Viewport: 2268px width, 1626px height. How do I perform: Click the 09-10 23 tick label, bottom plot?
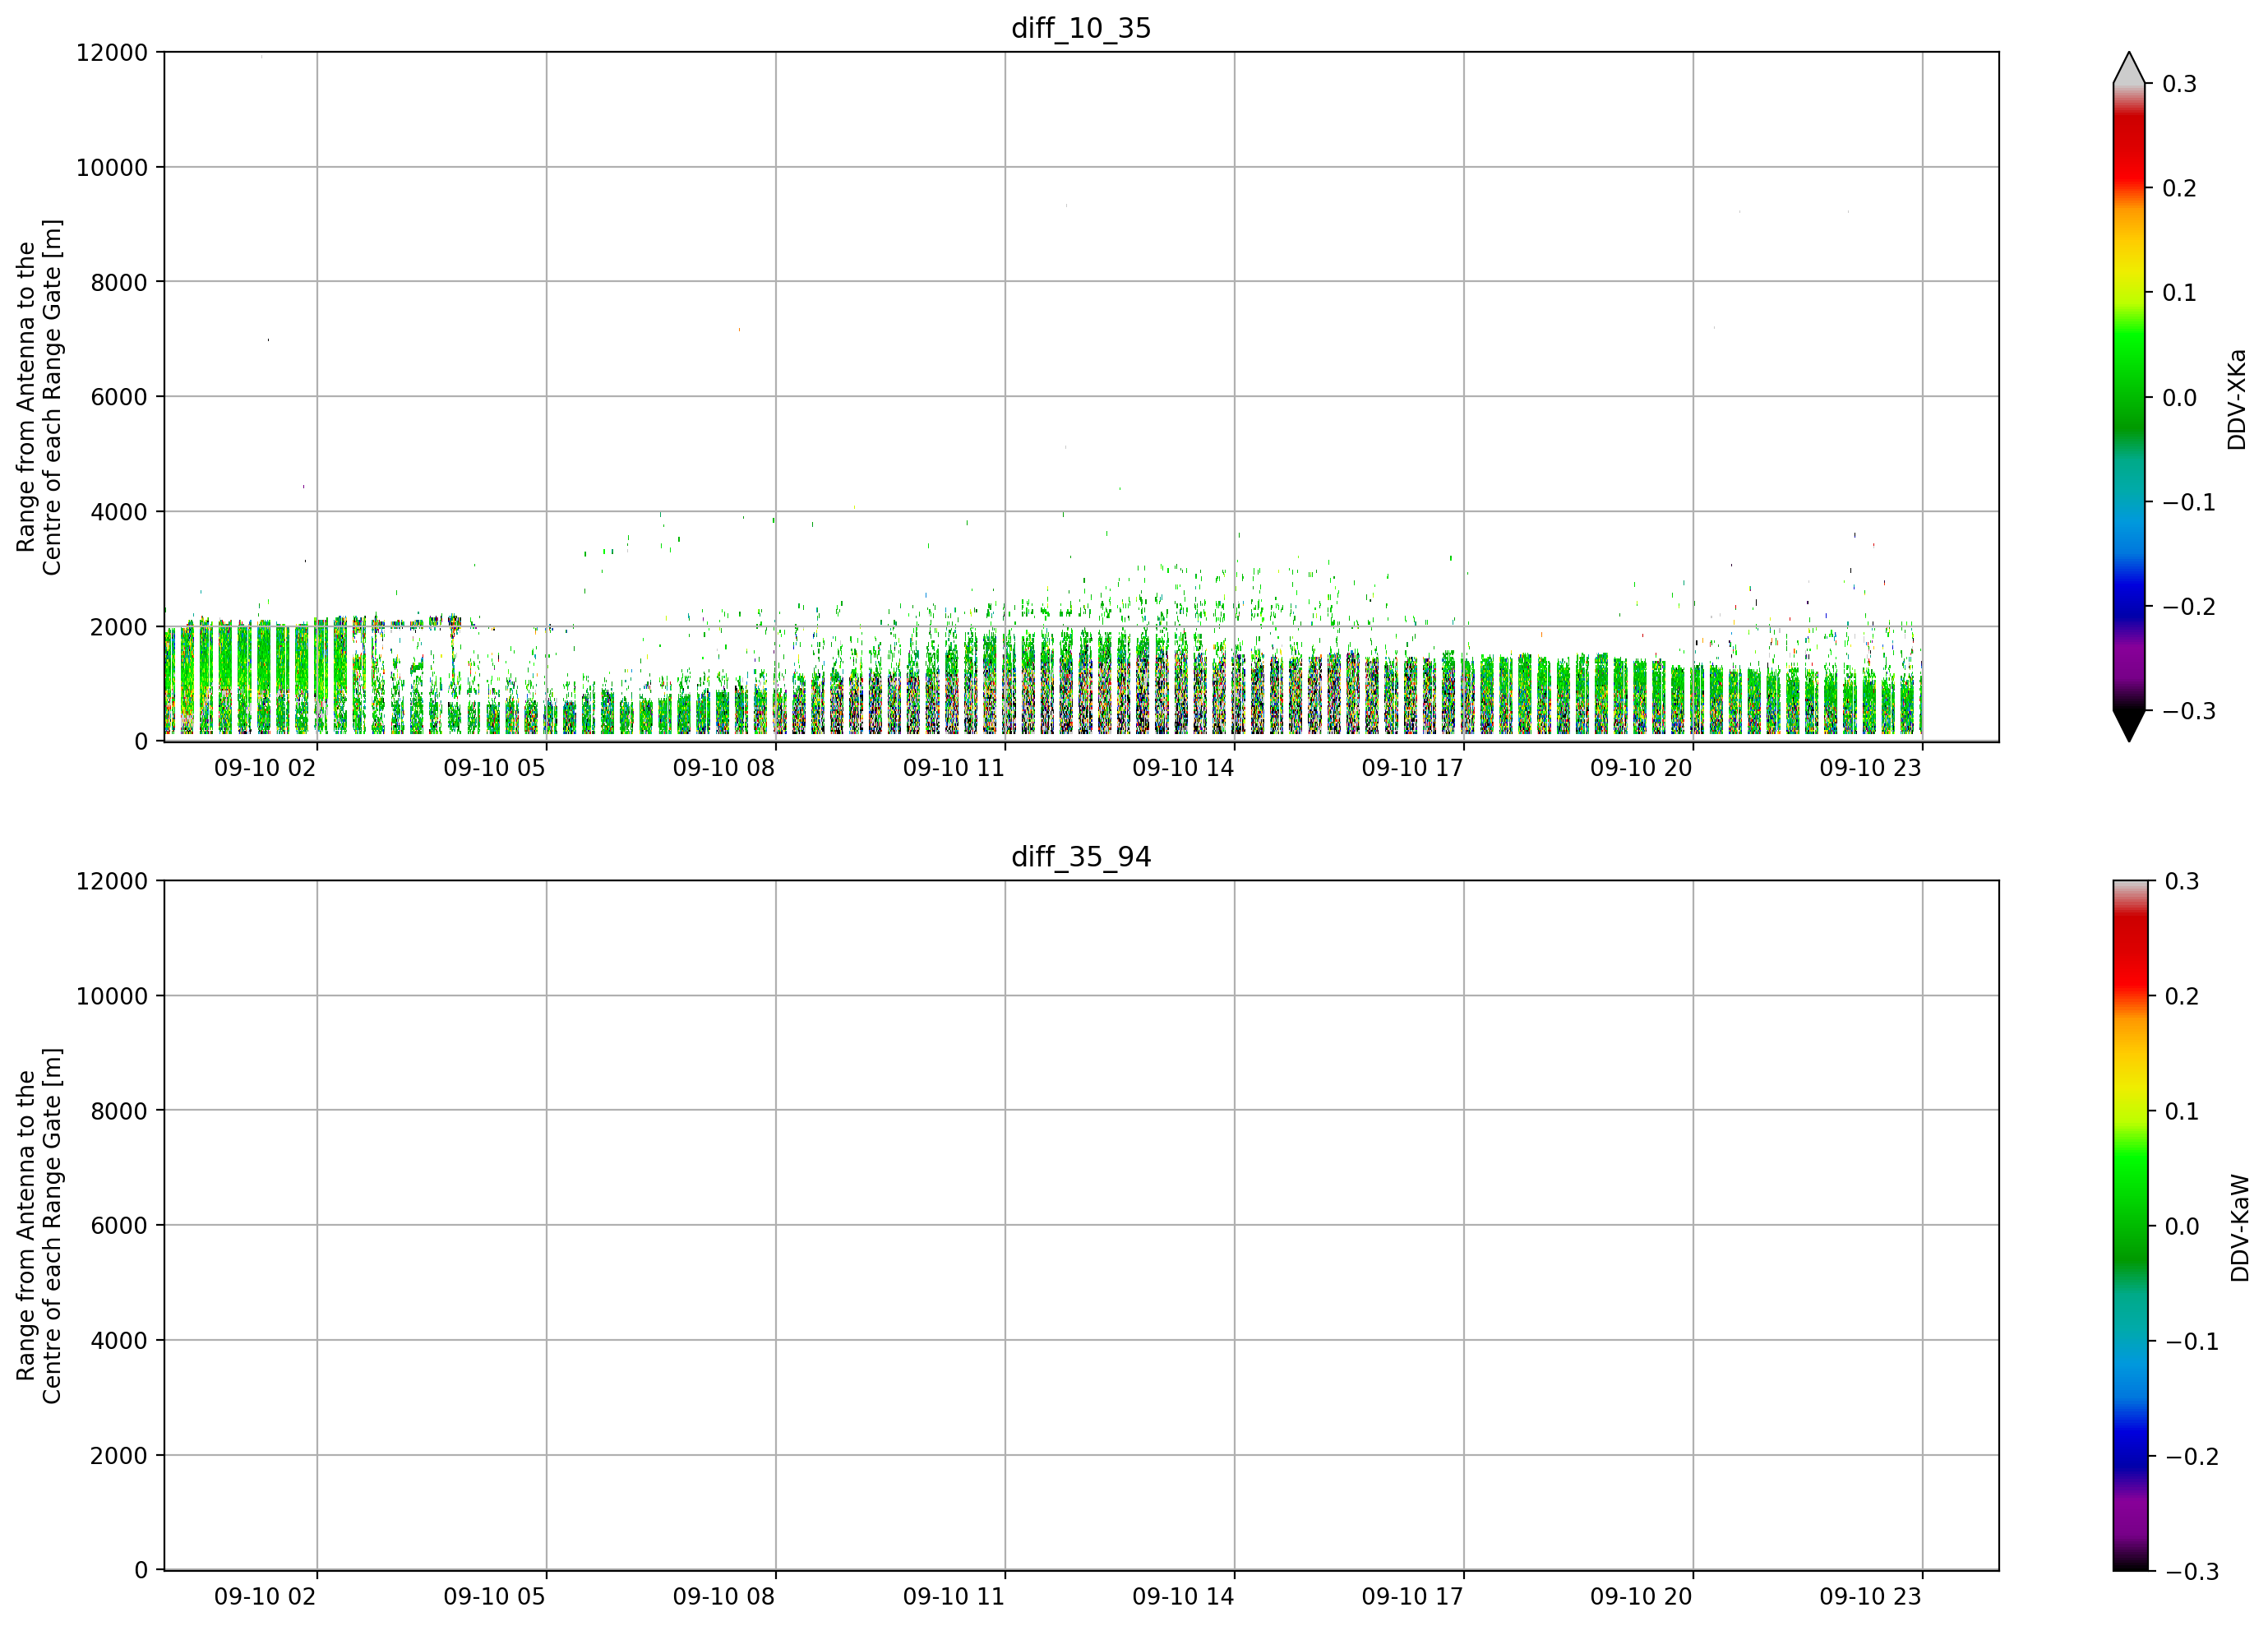(x=1870, y=1597)
